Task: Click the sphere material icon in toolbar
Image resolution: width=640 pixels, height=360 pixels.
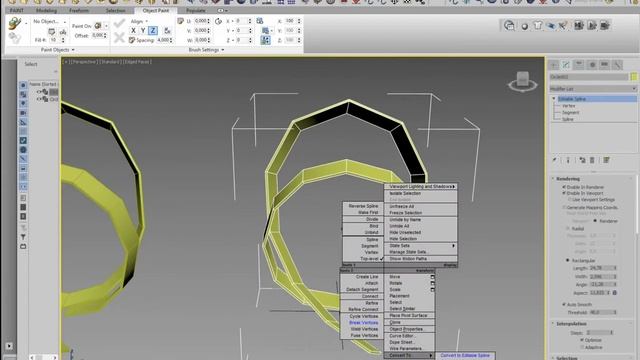Action: (x=524, y=26)
